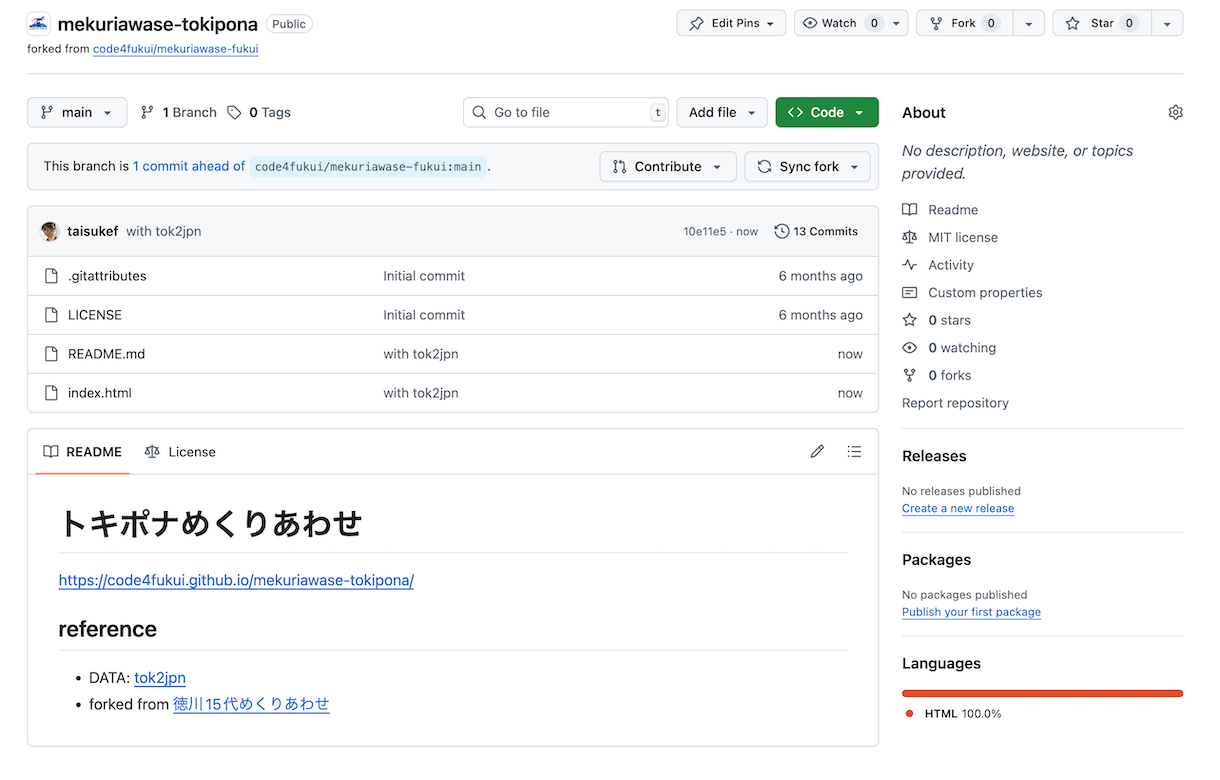
Task: Switch to the README tab
Action: click(82, 452)
